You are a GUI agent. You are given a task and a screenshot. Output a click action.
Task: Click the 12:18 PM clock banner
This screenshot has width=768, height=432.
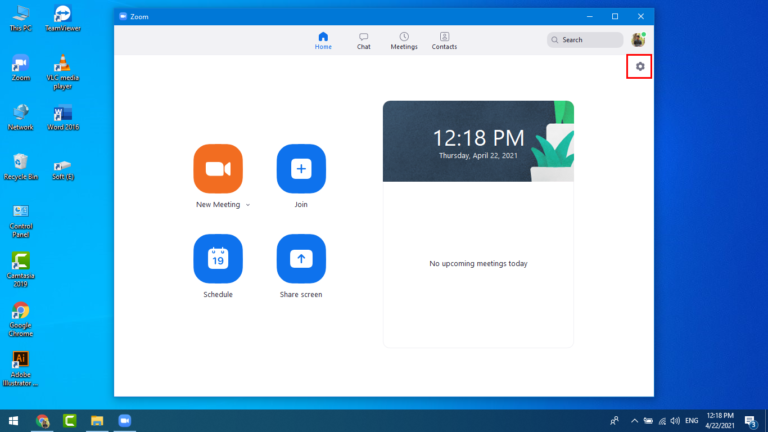tap(478, 141)
